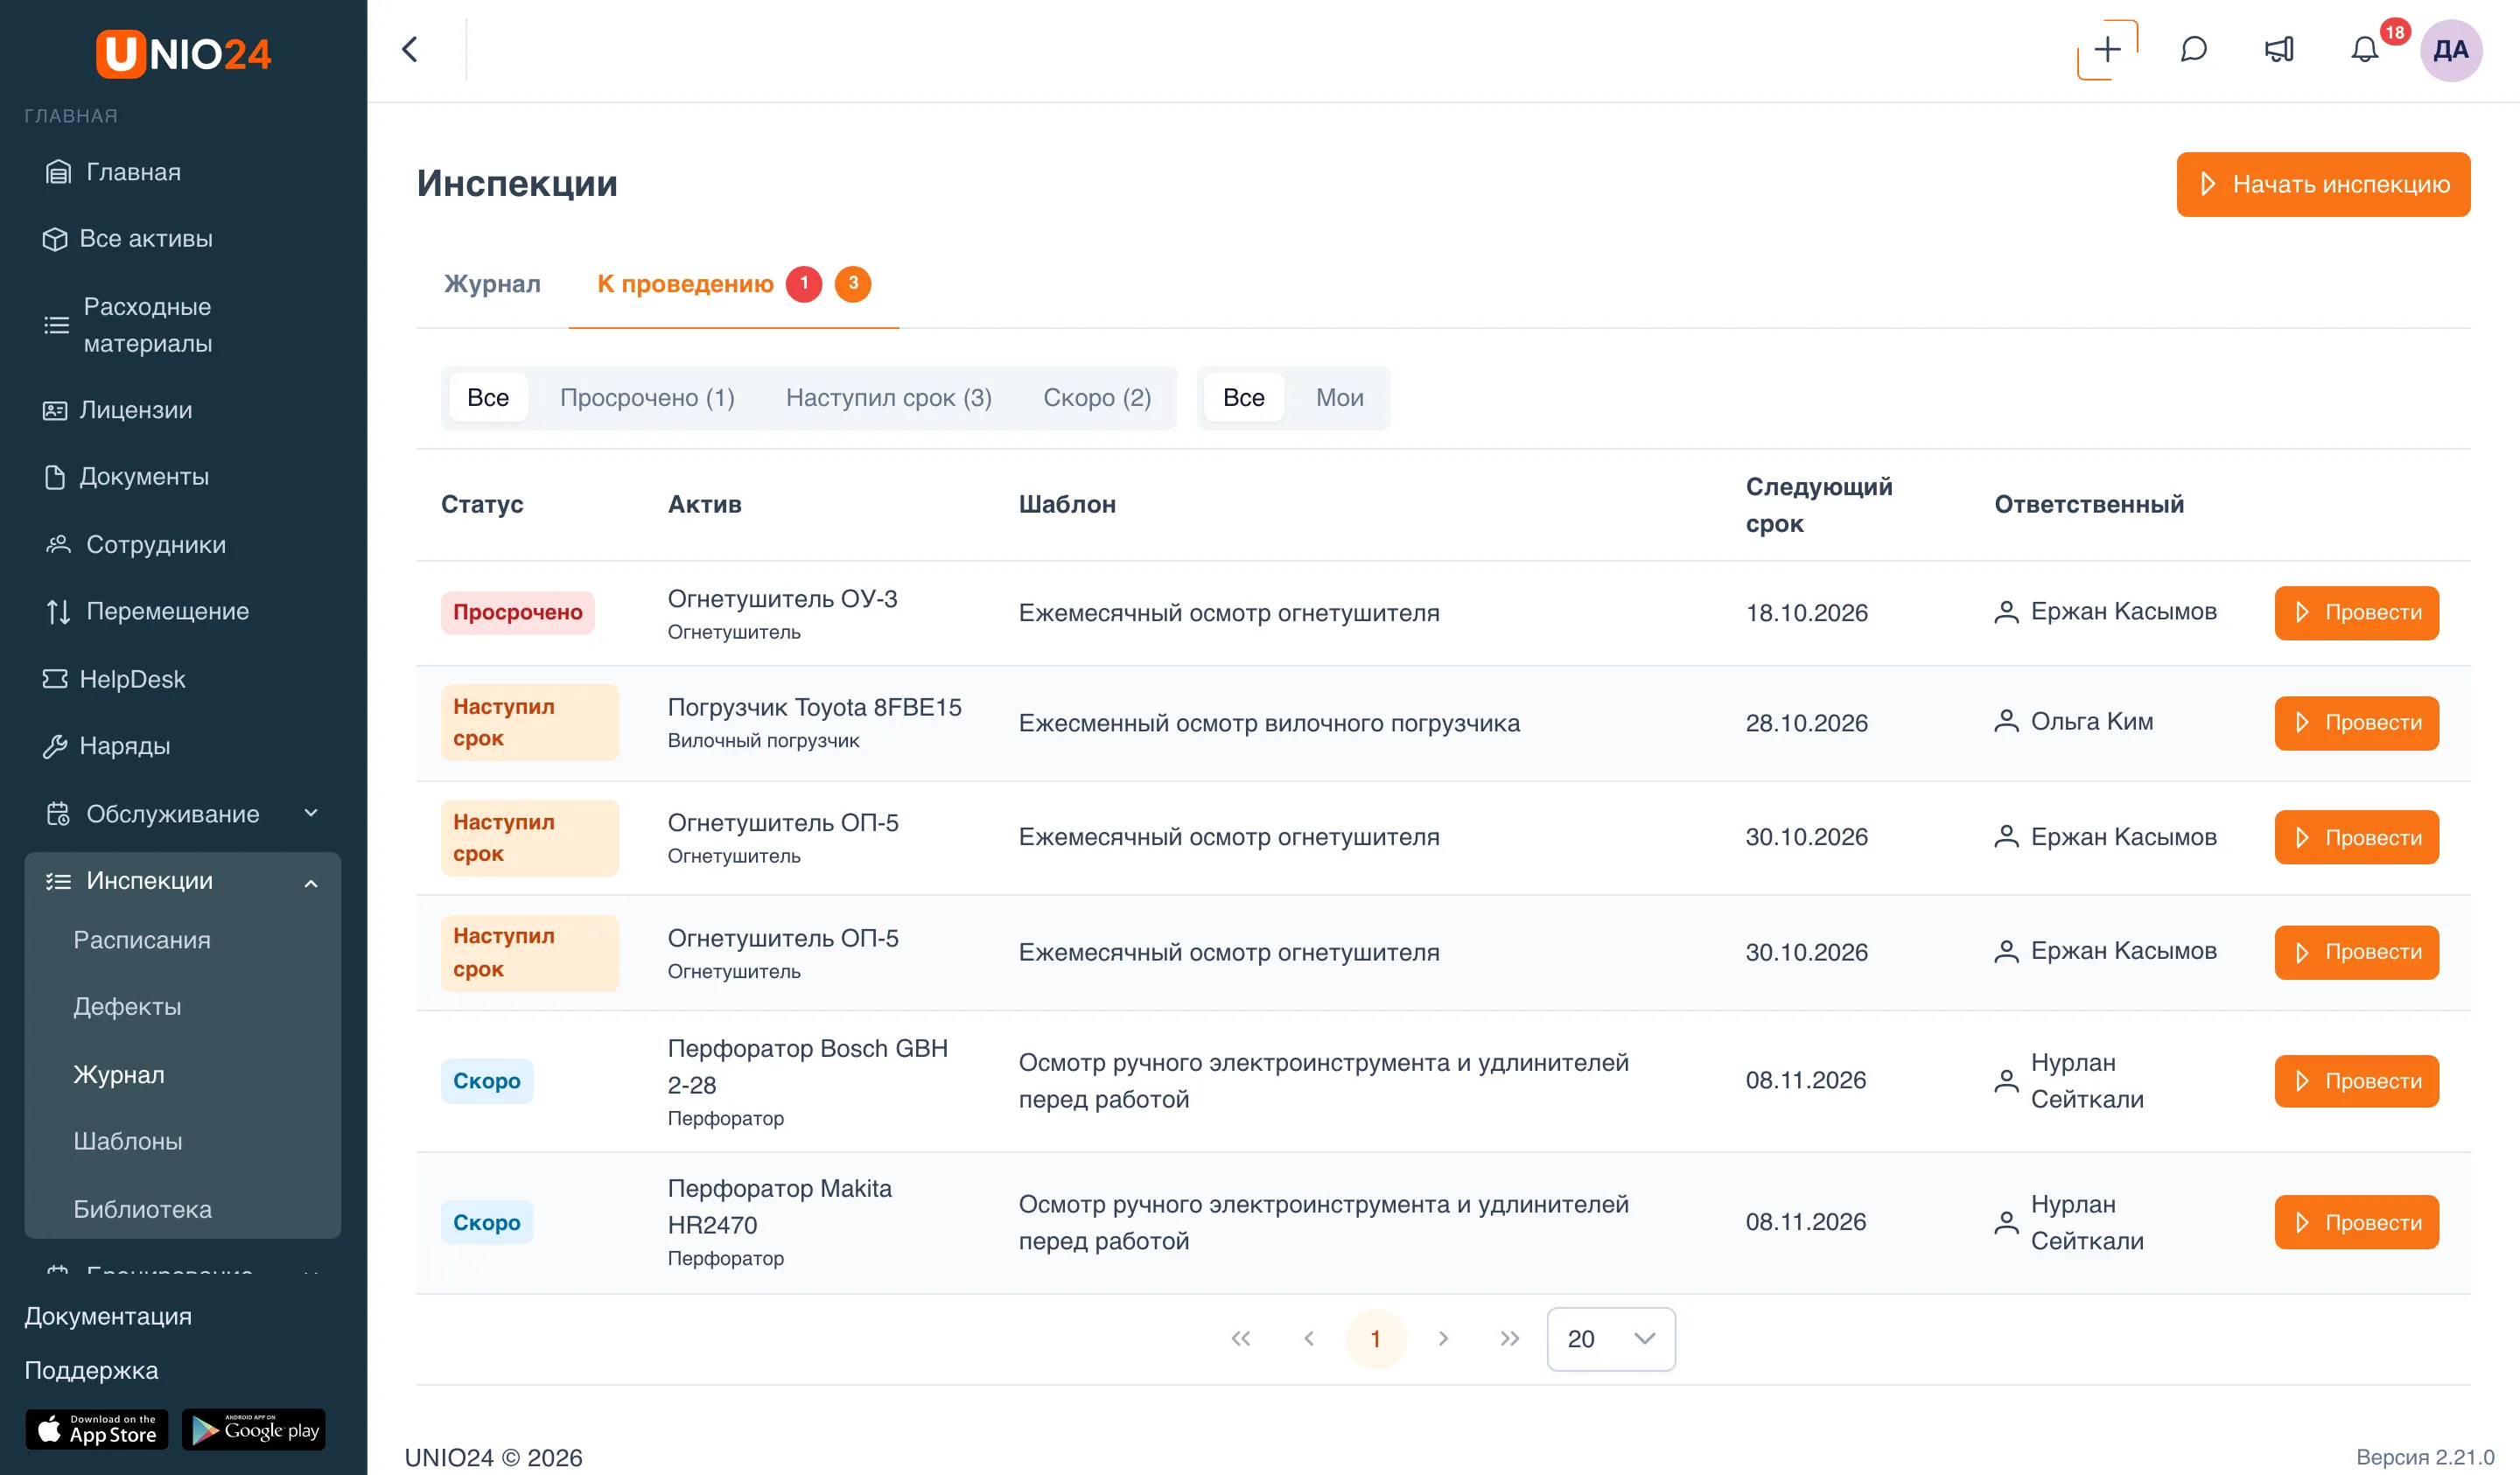Click the Начать инспекцию button
2520x1475 pixels.
pos(2322,184)
